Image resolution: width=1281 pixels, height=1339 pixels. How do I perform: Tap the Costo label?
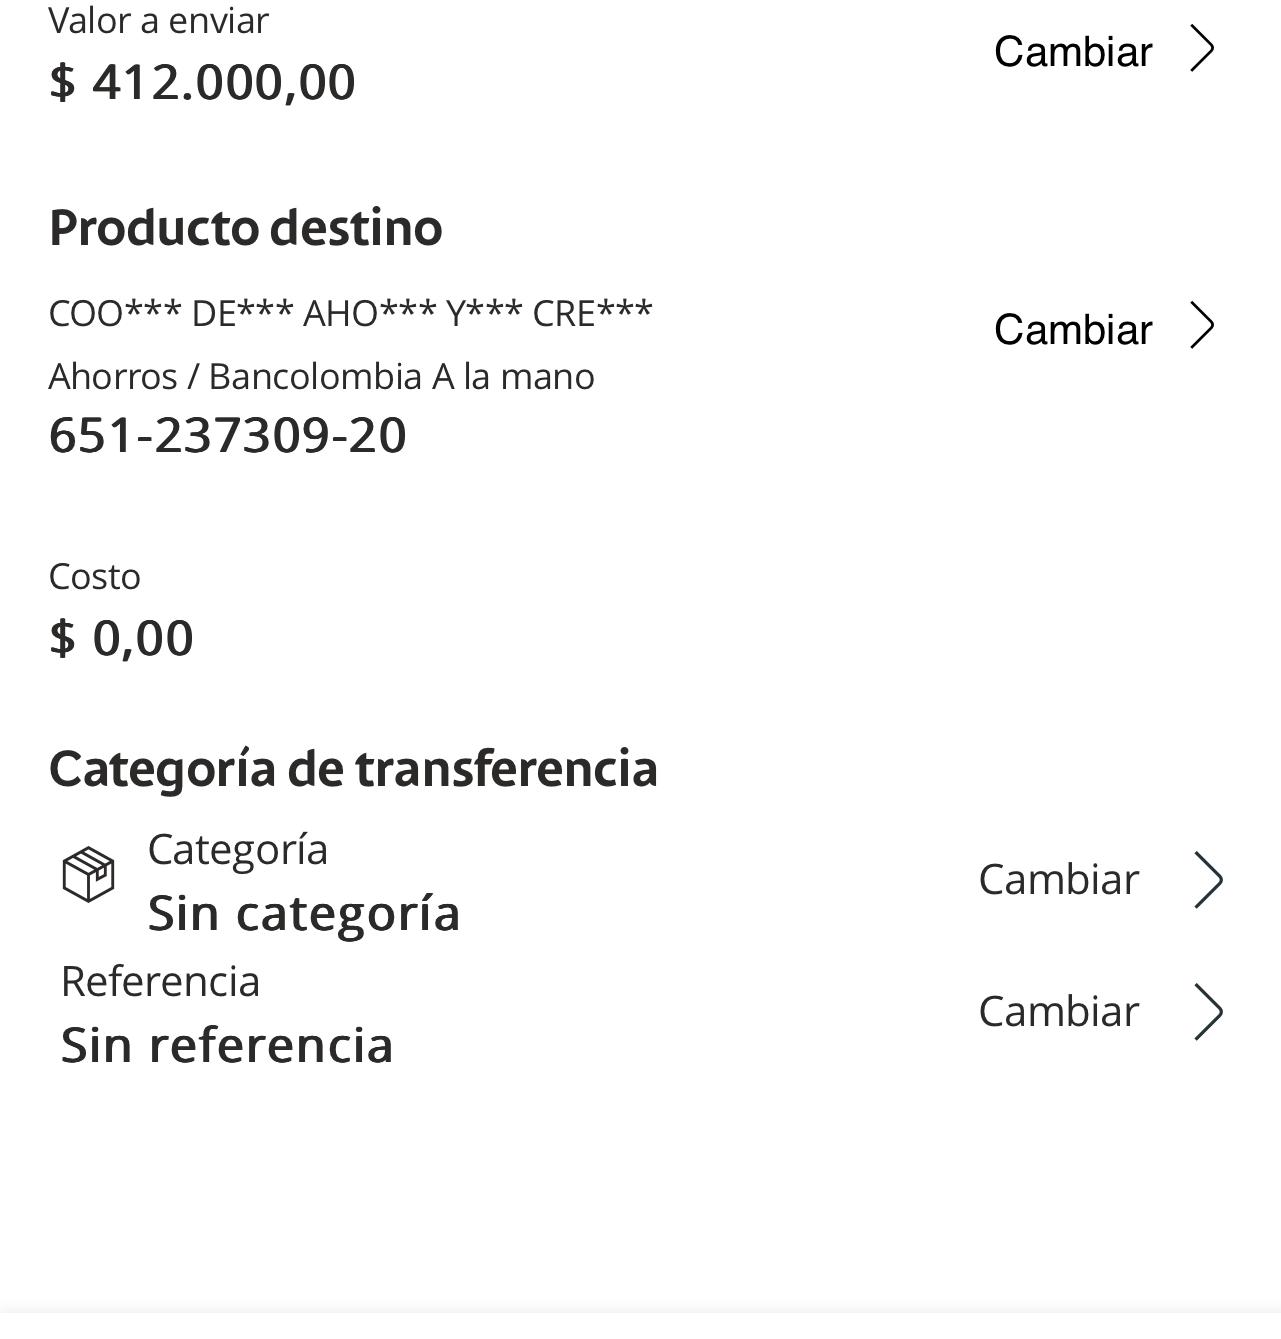click(x=95, y=577)
